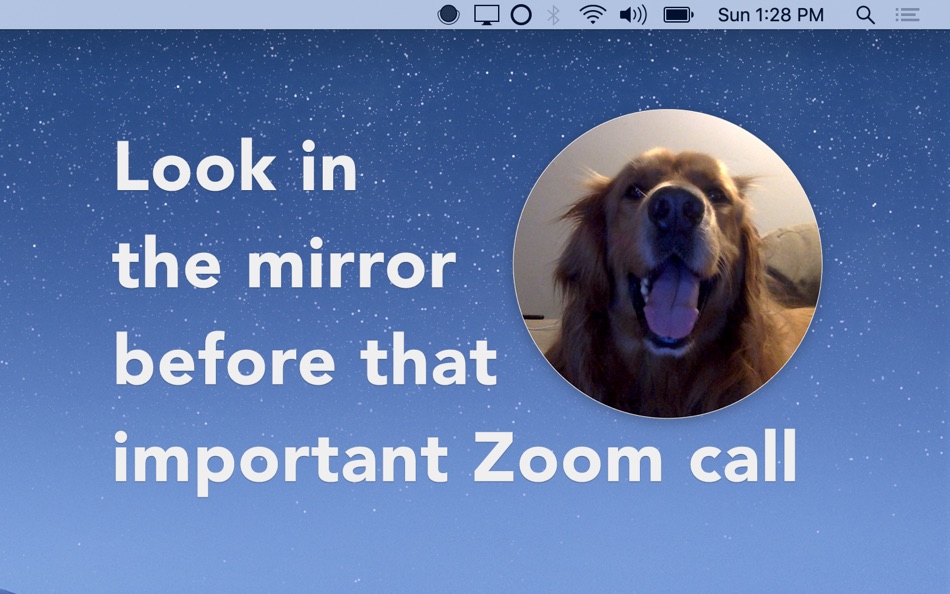This screenshot has height=594, width=950.
Task: Open Spotlight search magnifier
Action: click(x=865, y=15)
